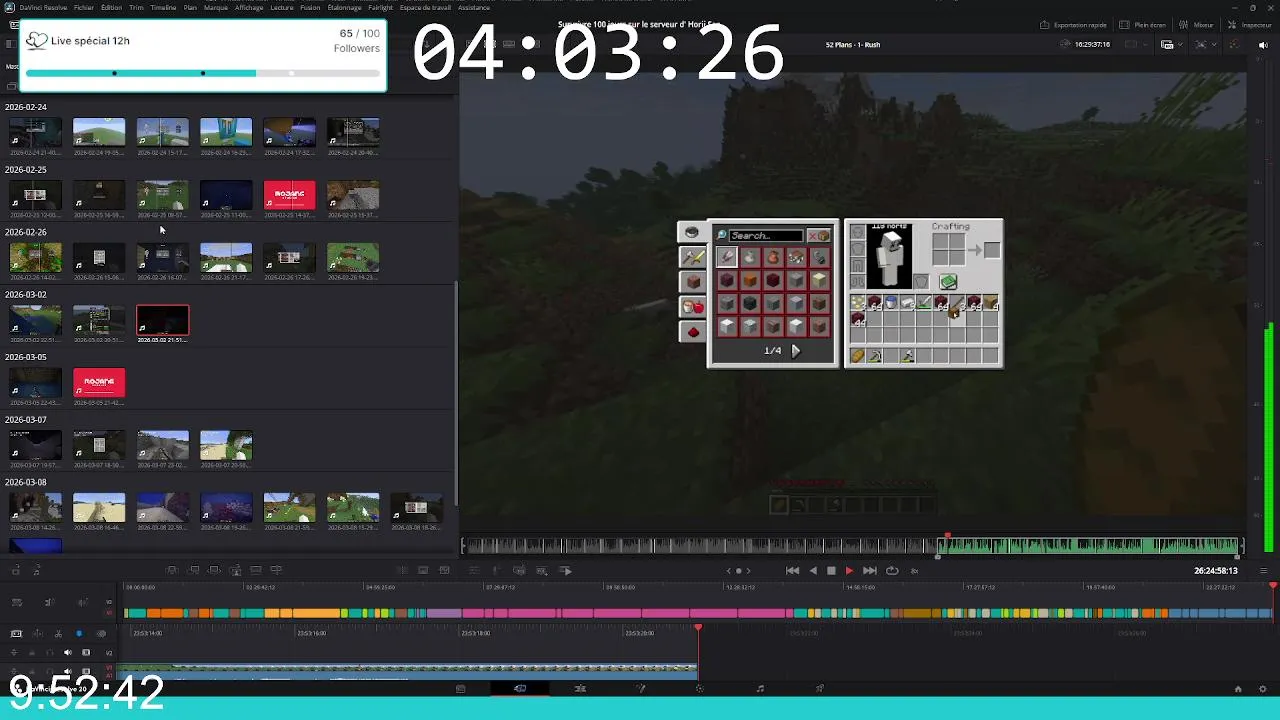The width and height of the screenshot is (1280, 720).
Task: Open the Cut page icon
Action: [520, 689]
